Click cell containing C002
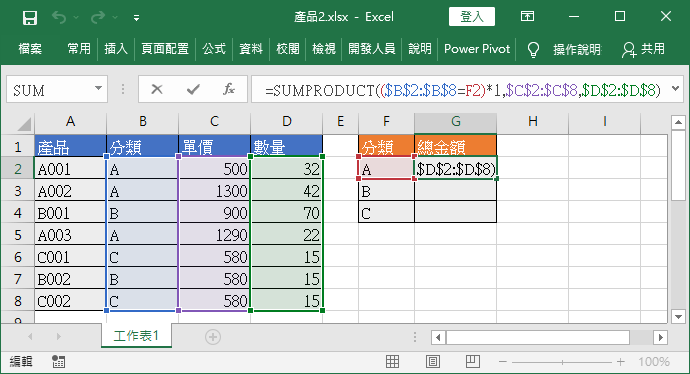This screenshot has height=374, width=690. pos(70,301)
